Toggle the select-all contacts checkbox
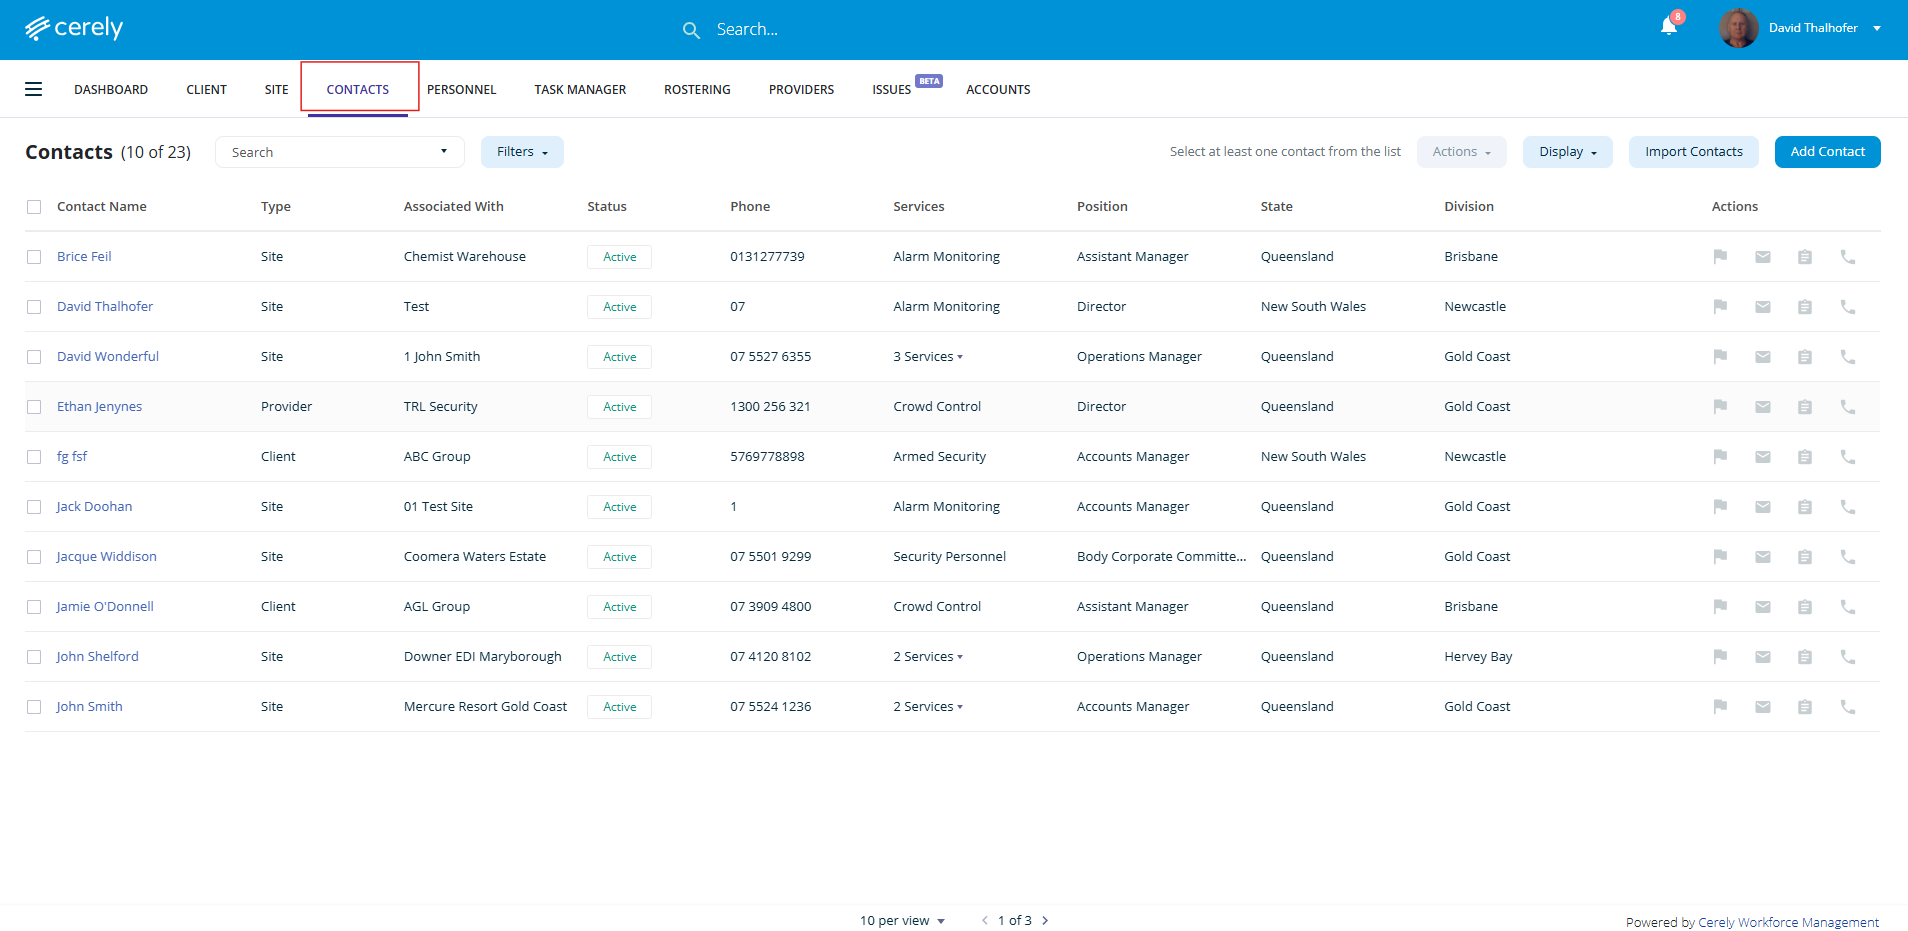1908x931 pixels. point(34,207)
